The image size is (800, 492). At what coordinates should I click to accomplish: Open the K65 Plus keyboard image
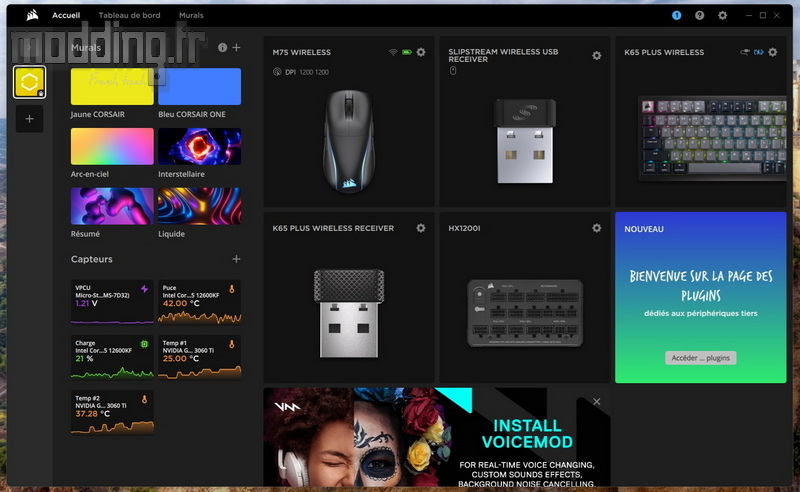pos(713,138)
